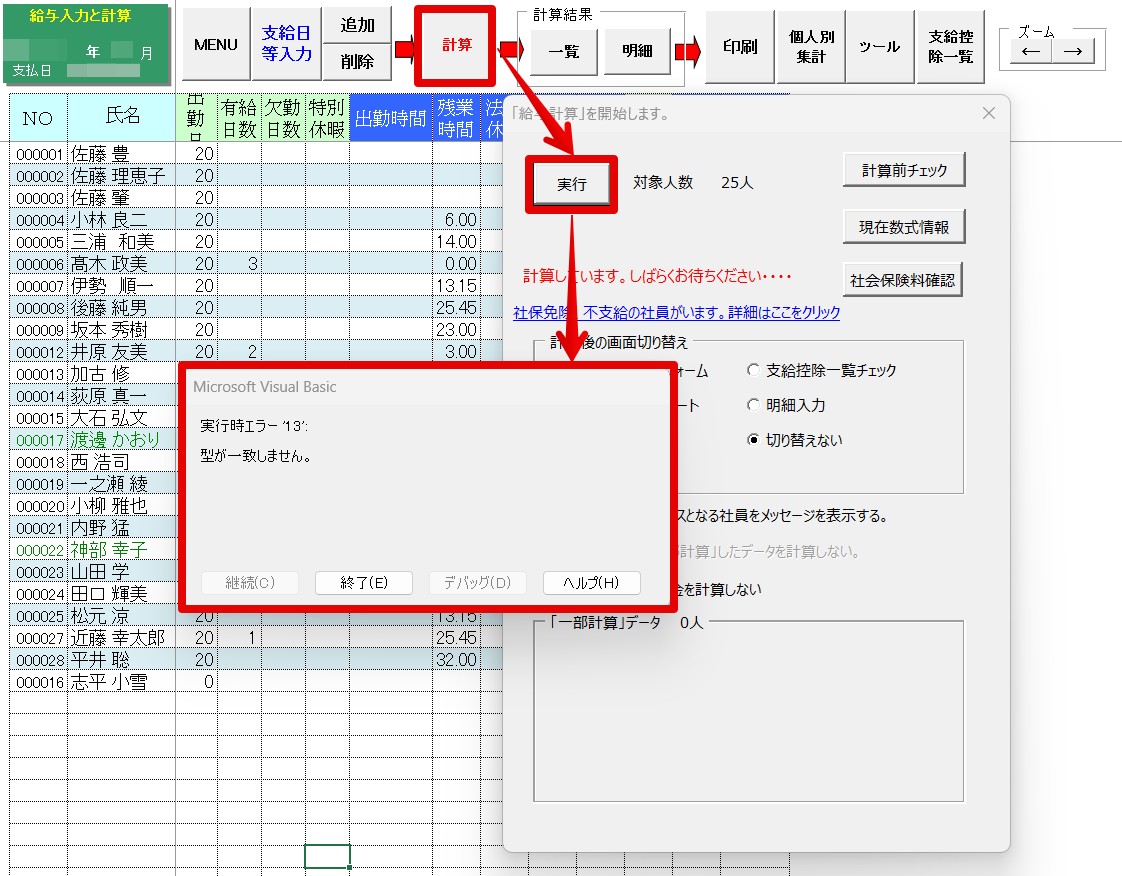Screen dimensions: 1122x876
Task: Click the 印刷 button
Action: click(740, 47)
